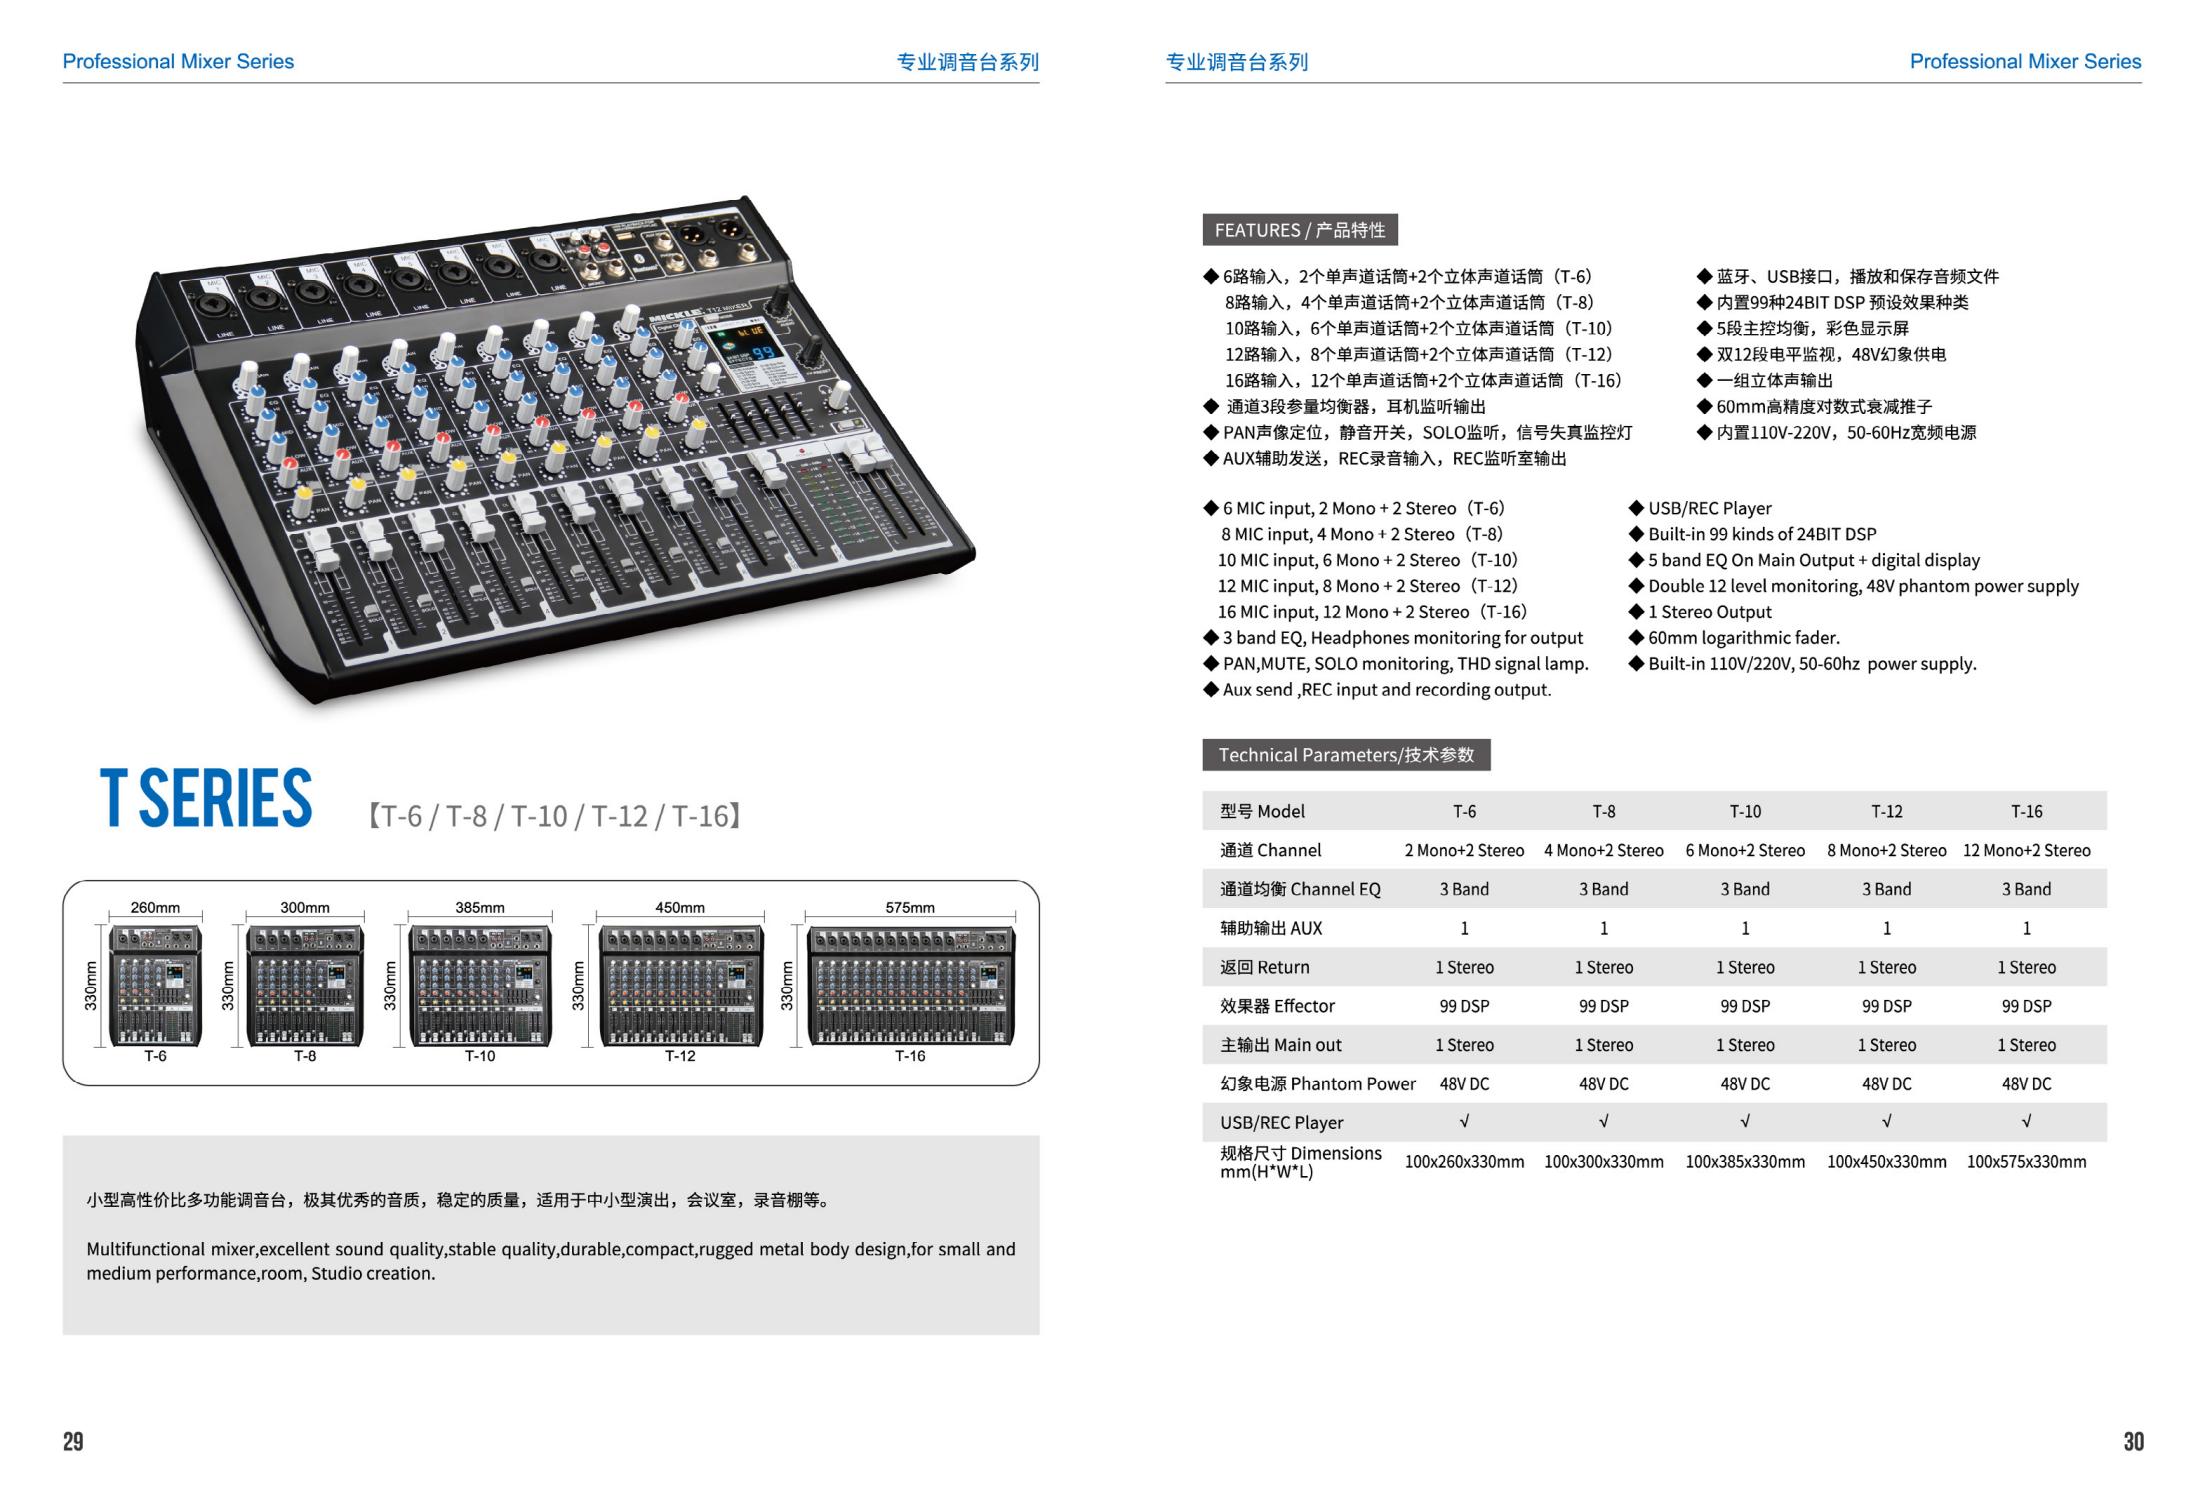Viewport: 2204px width, 1496px height.
Task: Click the 效果器 Effector row label
Action: [x=1277, y=1006]
